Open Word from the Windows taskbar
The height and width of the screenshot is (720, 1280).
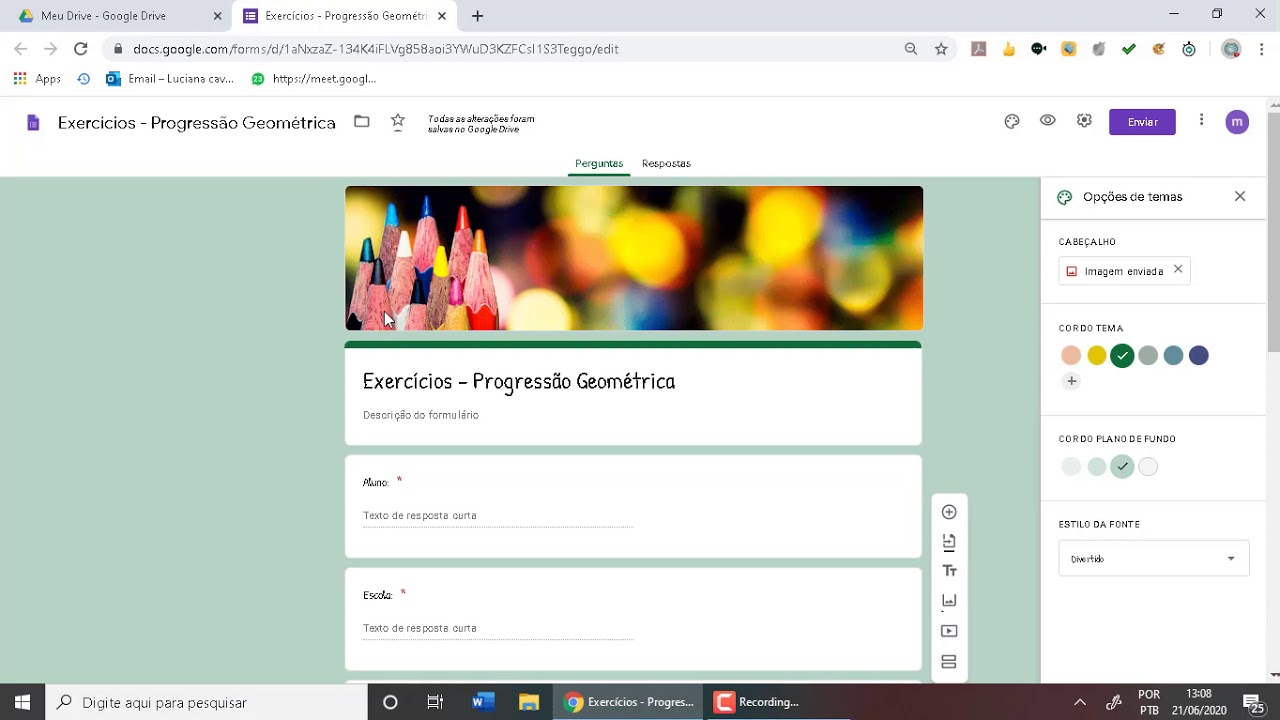pos(483,702)
